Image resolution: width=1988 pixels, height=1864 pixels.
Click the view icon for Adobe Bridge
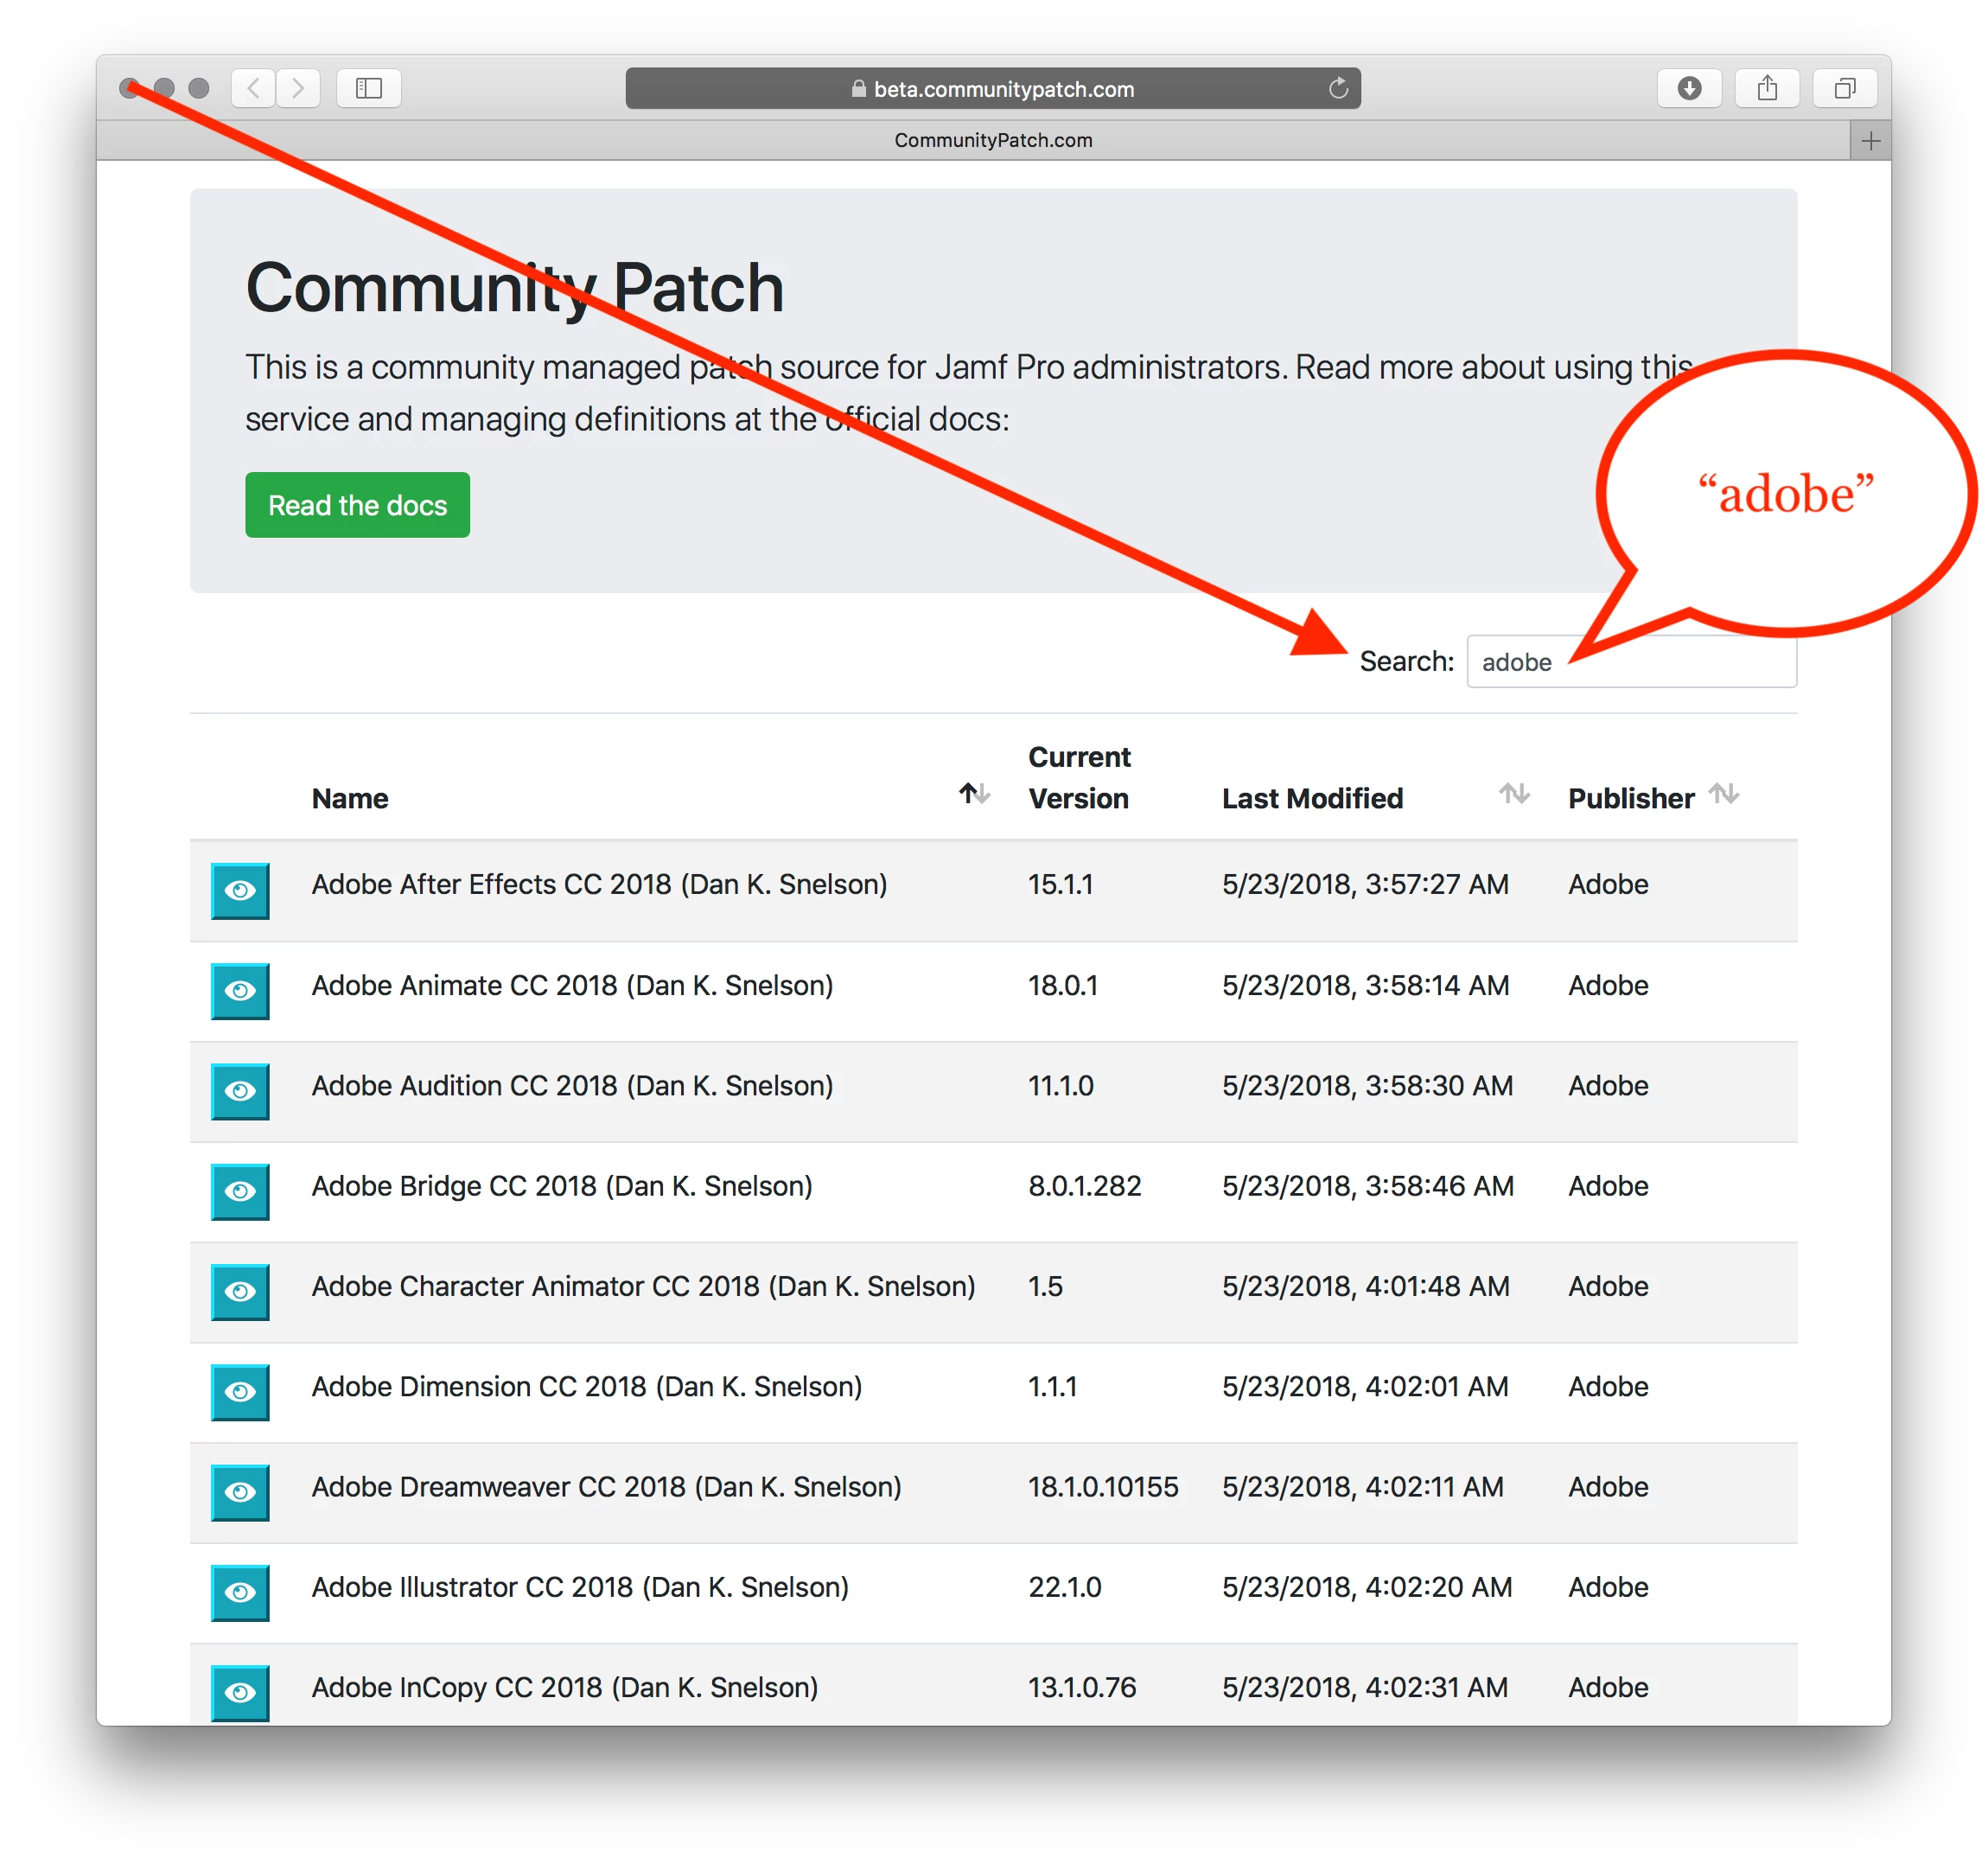click(x=240, y=1191)
